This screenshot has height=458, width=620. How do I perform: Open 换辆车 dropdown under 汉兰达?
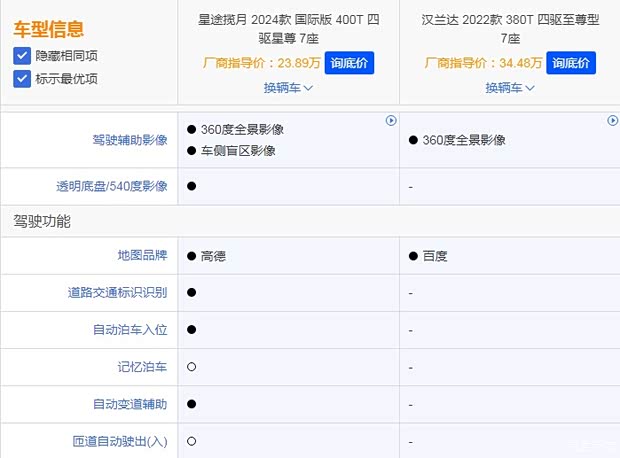tap(510, 87)
